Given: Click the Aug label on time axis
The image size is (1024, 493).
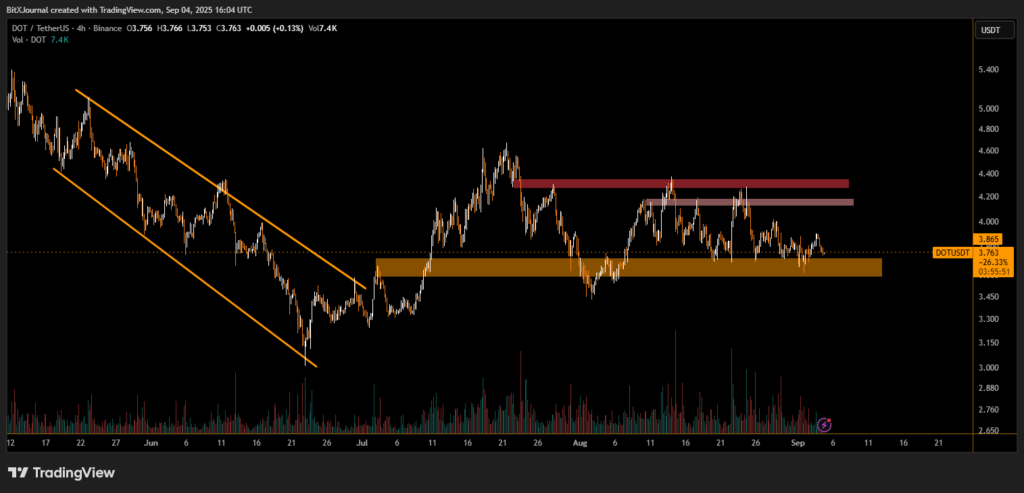Looking at the screenshot, I should pos(582,441).
